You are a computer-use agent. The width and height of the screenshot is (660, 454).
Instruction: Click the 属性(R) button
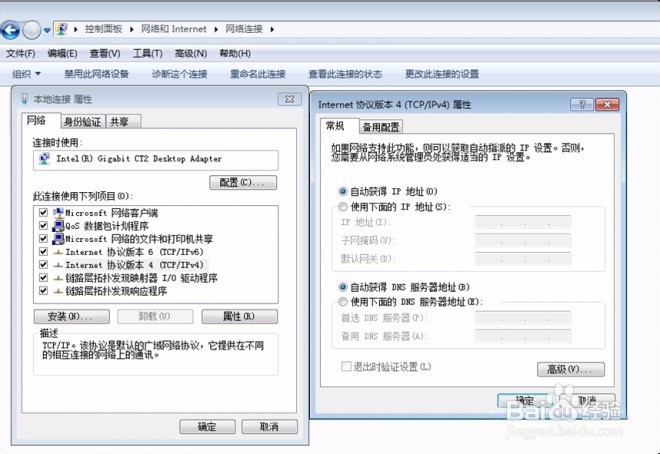click(240, 316)
